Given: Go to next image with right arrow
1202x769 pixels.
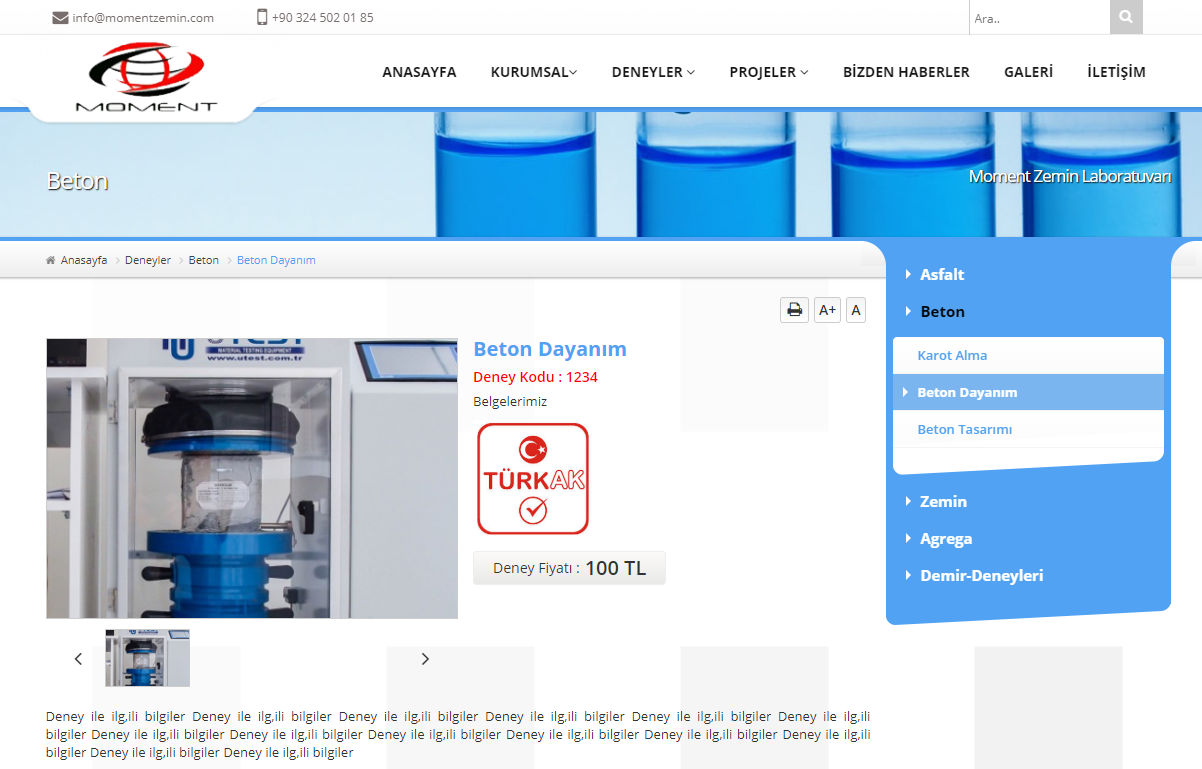Looking at the screenshot, I should tap(425, 658).
